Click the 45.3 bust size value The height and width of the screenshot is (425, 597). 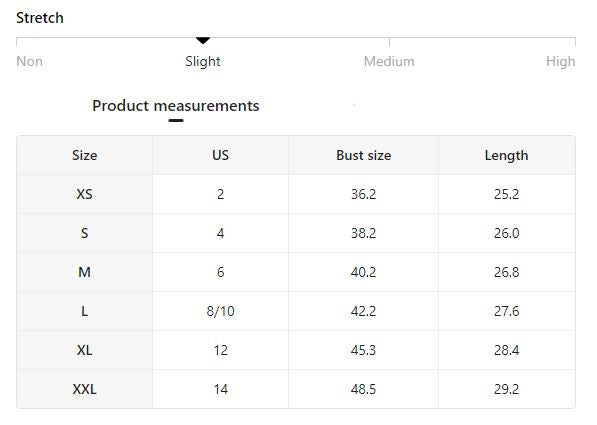(x=364, y=350)
